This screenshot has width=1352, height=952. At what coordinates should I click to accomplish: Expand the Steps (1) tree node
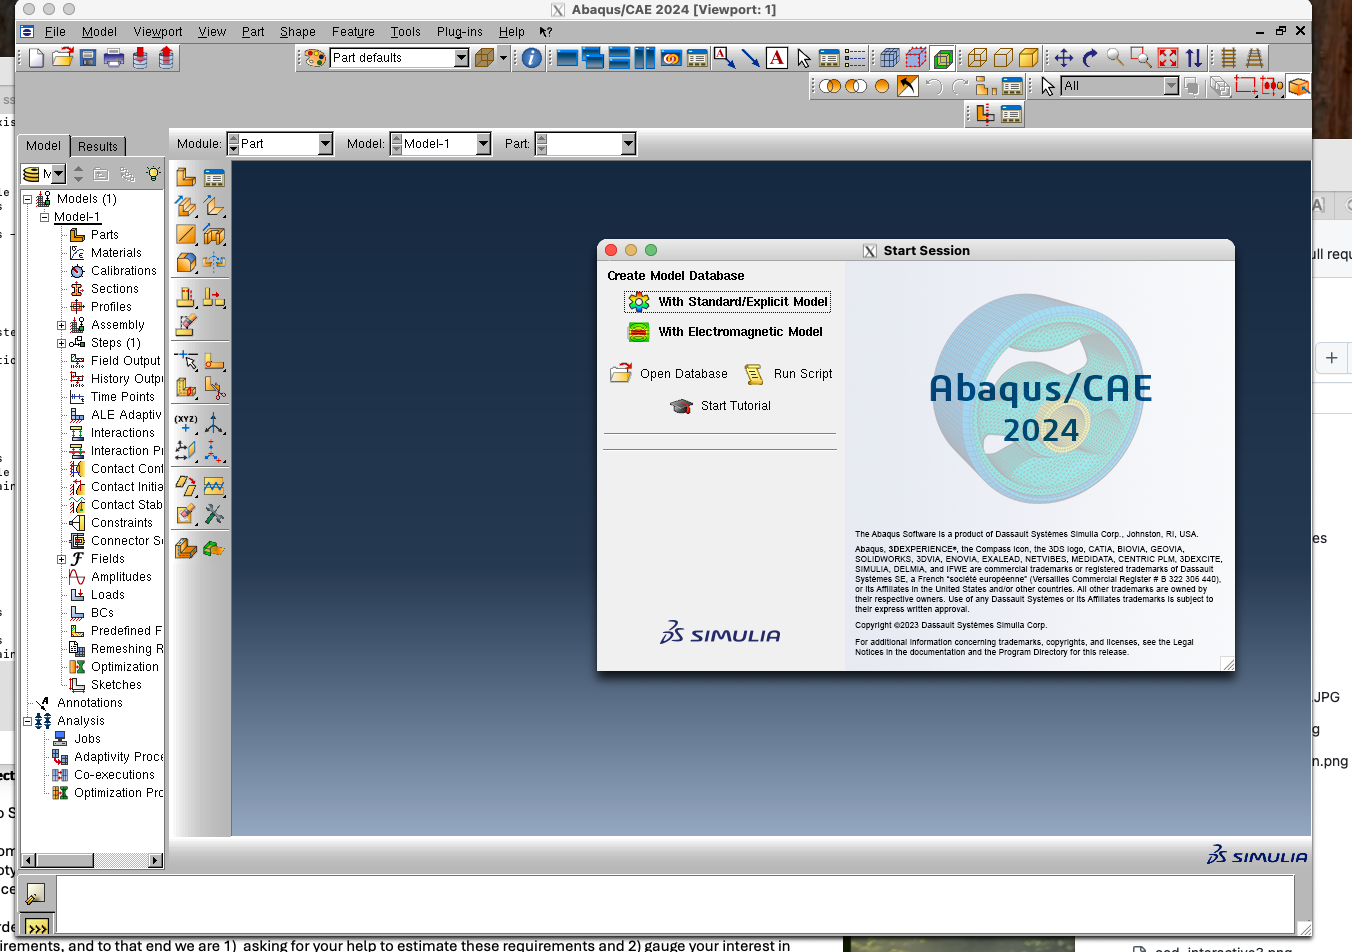(x=61, y=343)
